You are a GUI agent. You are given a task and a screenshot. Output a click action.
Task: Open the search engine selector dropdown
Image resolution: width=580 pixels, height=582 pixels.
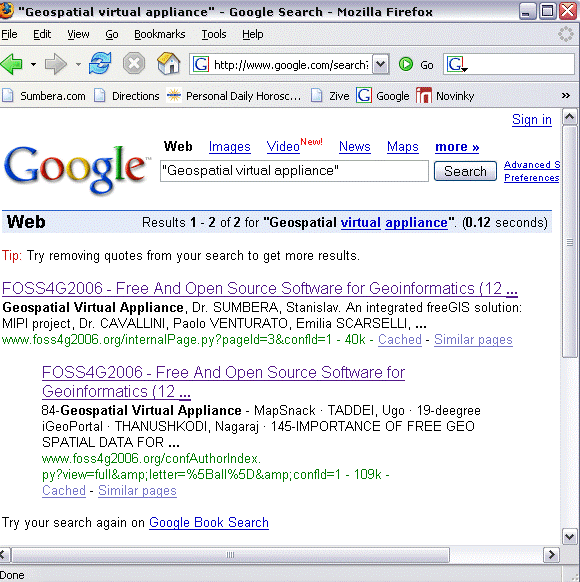tap(456, 65)
